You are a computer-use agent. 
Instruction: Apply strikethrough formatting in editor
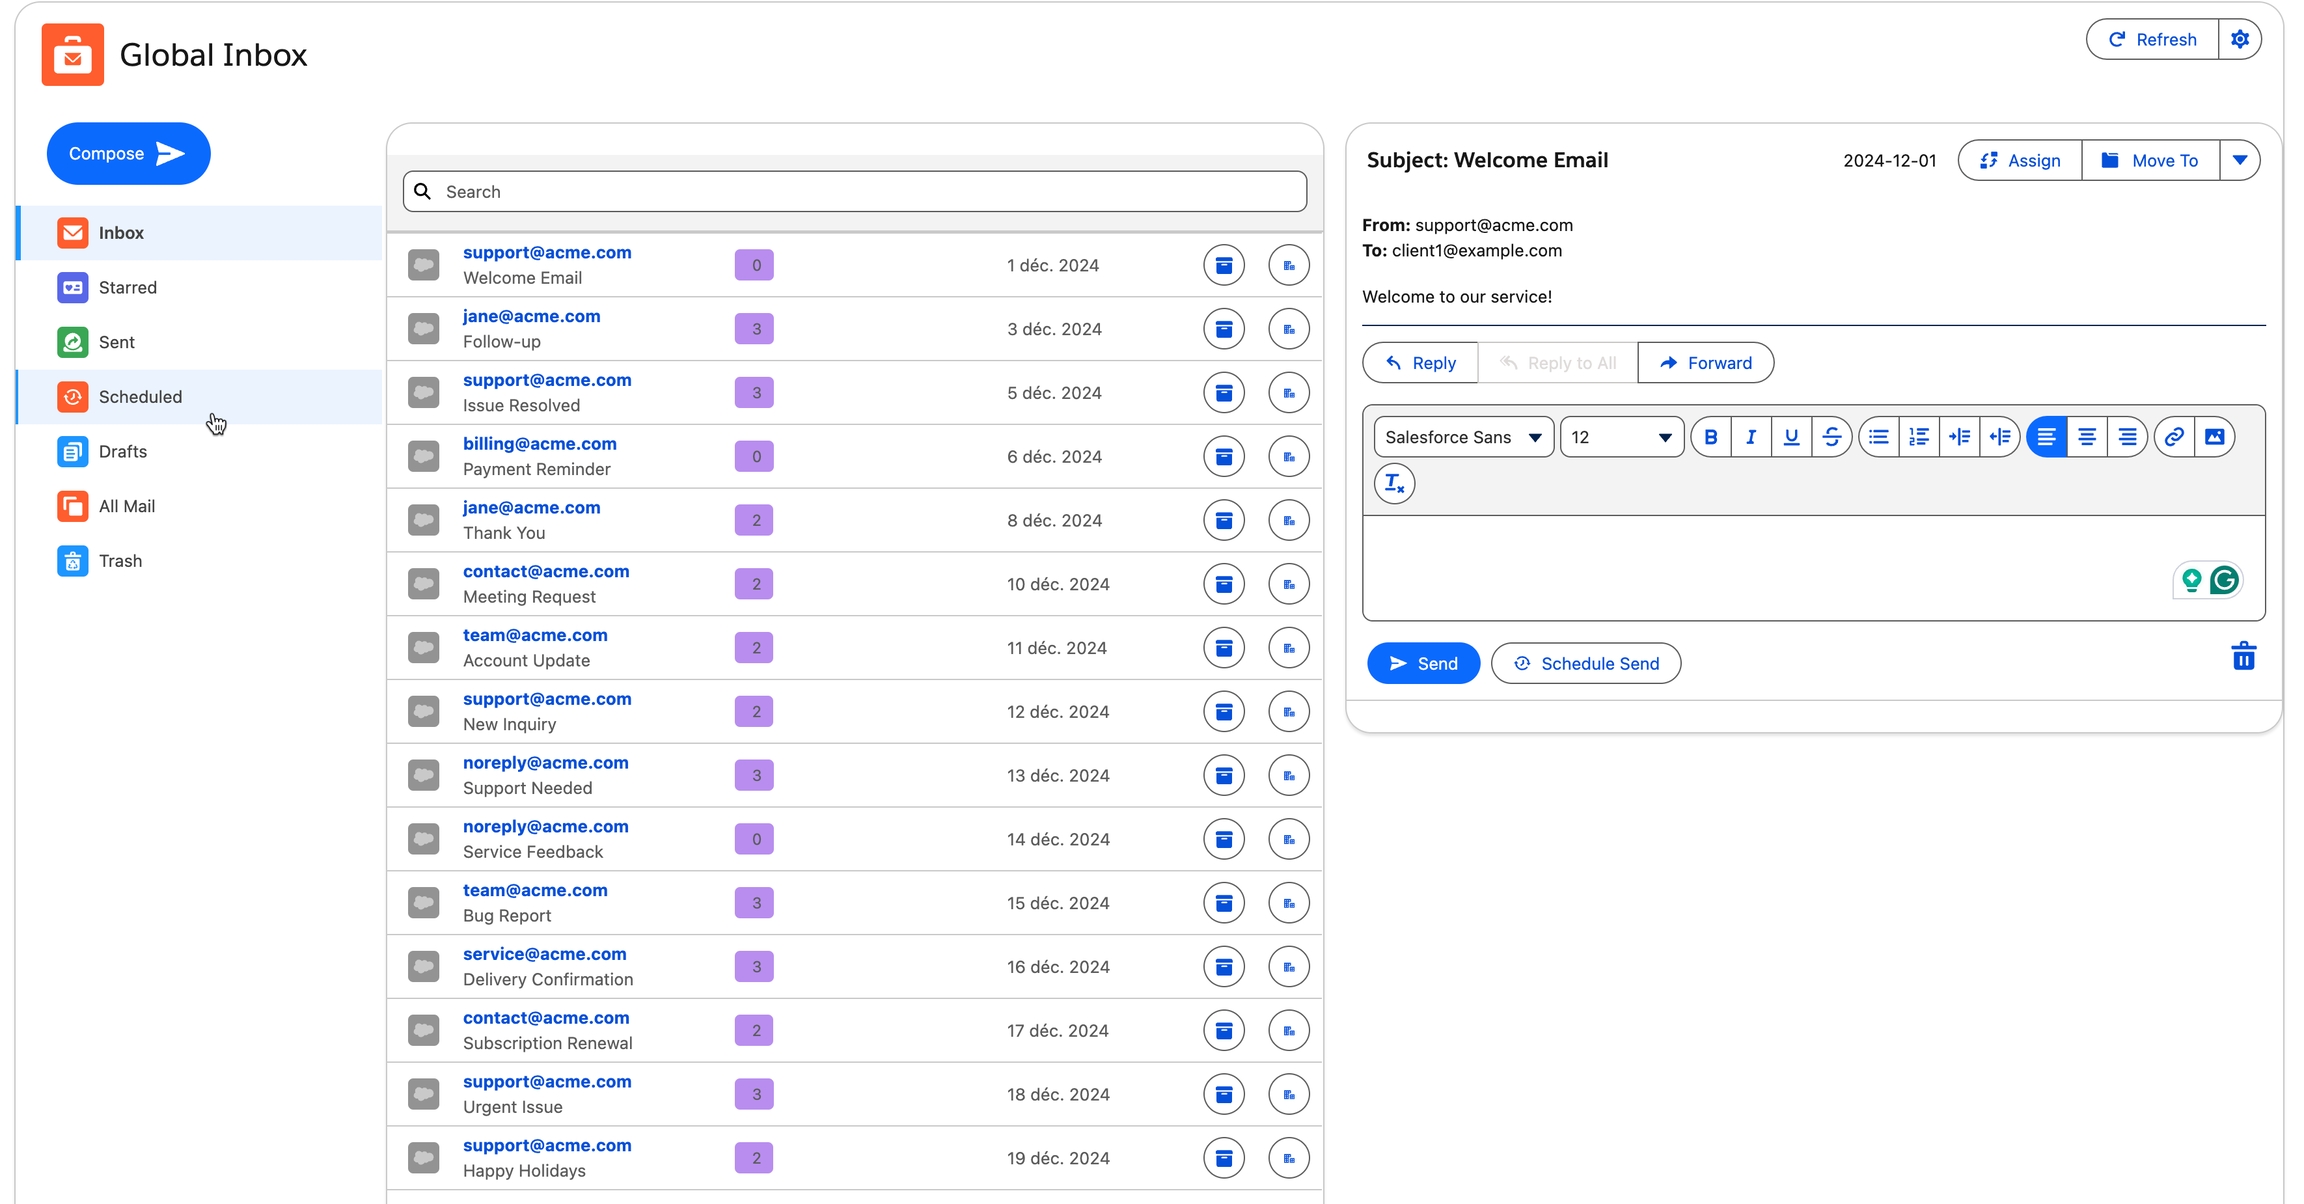click(1832, 437)
